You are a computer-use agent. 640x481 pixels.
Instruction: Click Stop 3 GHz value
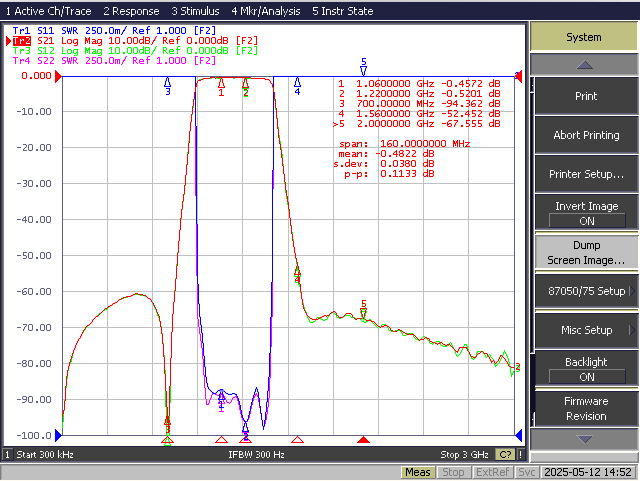coord(464,454)
